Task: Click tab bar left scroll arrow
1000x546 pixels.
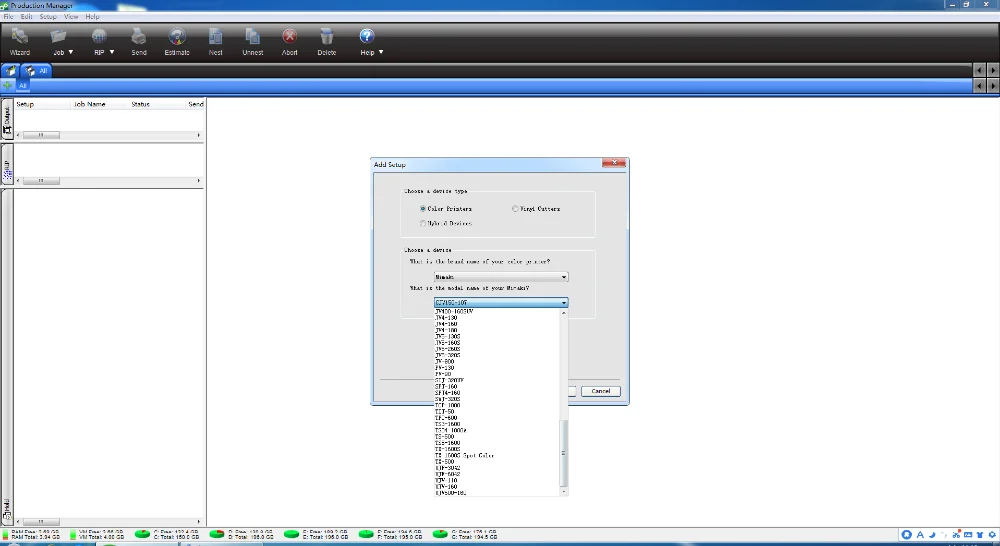Action: pyautogui.click(x=980, y=70)
